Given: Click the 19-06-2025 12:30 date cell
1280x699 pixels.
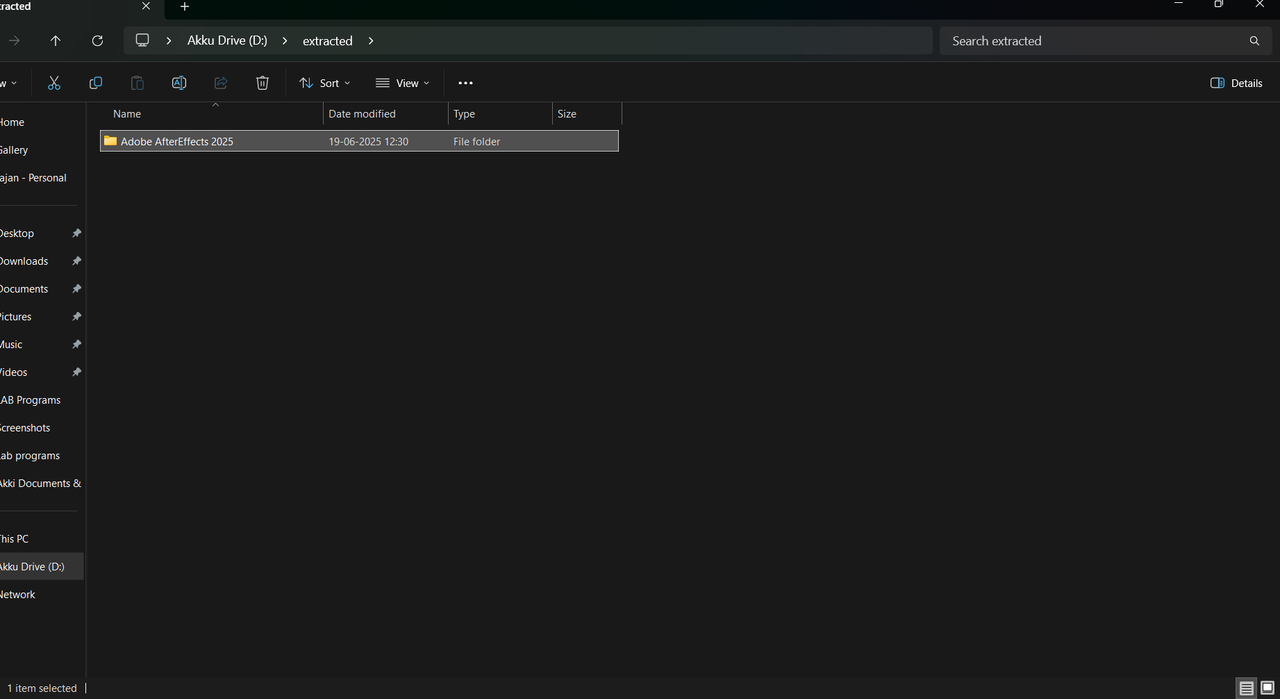Looking at the screenshot, I should pyautogui.click(x=368, y=141).
